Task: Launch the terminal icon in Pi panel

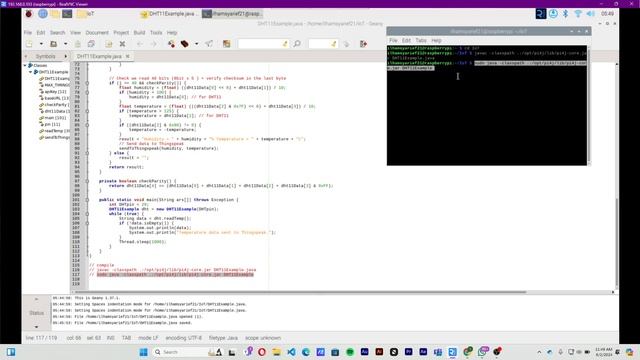Action: (x=67, y=14)
